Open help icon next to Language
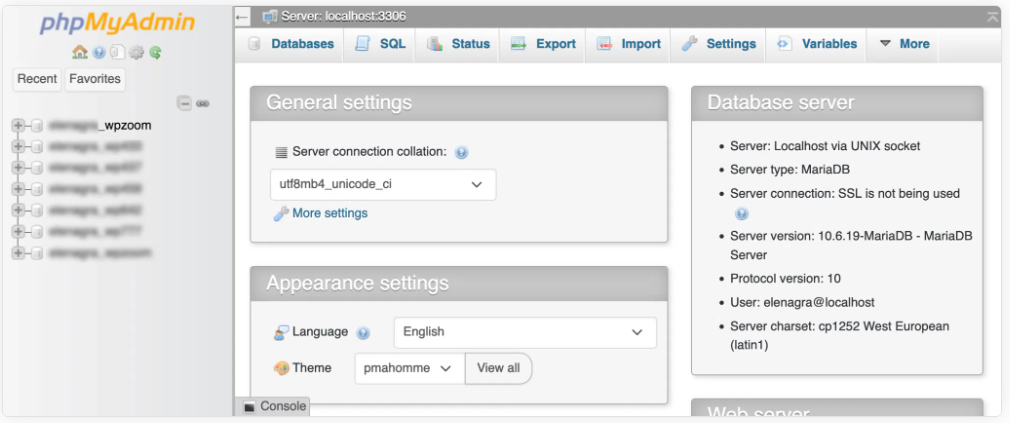This screenshot has height=423, width=1010. (x=363, y=333)
